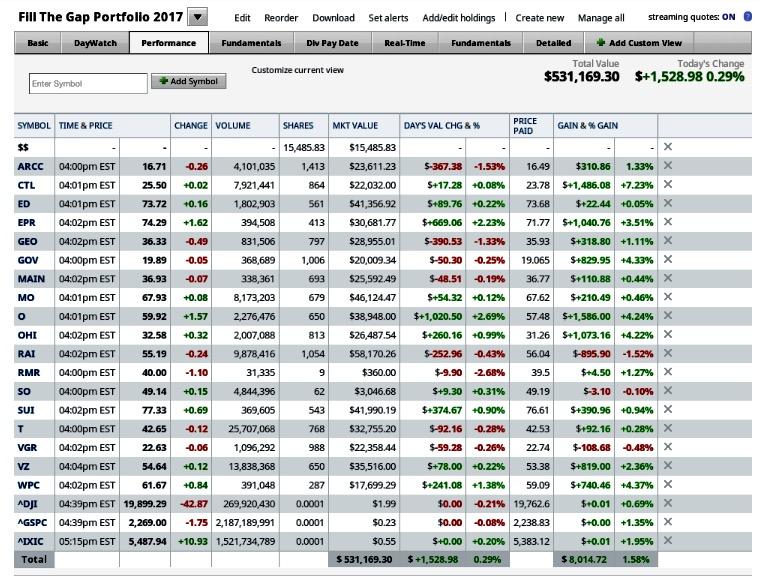Image resolution: width=758 pixels, height=576 pixels.
Task: Click the $531,169.30 Total Value figure
Action: (x=582, y=76)
